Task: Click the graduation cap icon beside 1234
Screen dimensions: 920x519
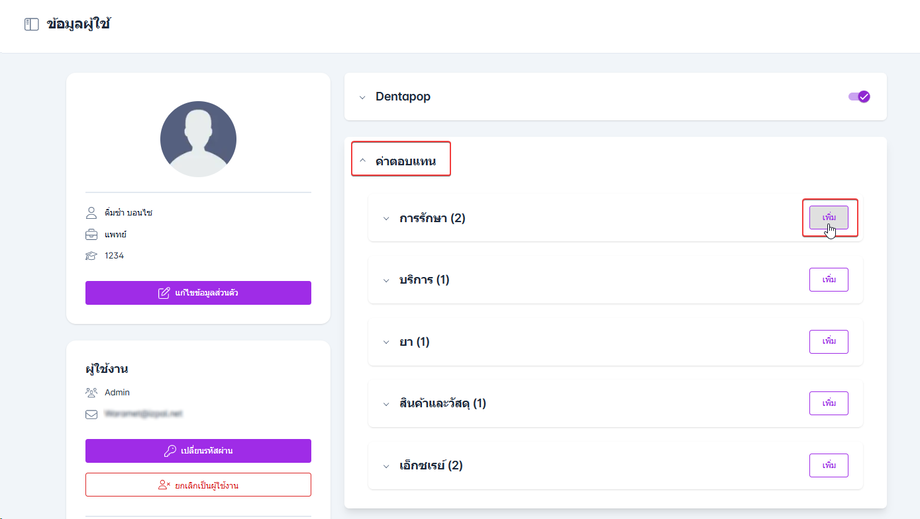Action: tap(91, 256)
